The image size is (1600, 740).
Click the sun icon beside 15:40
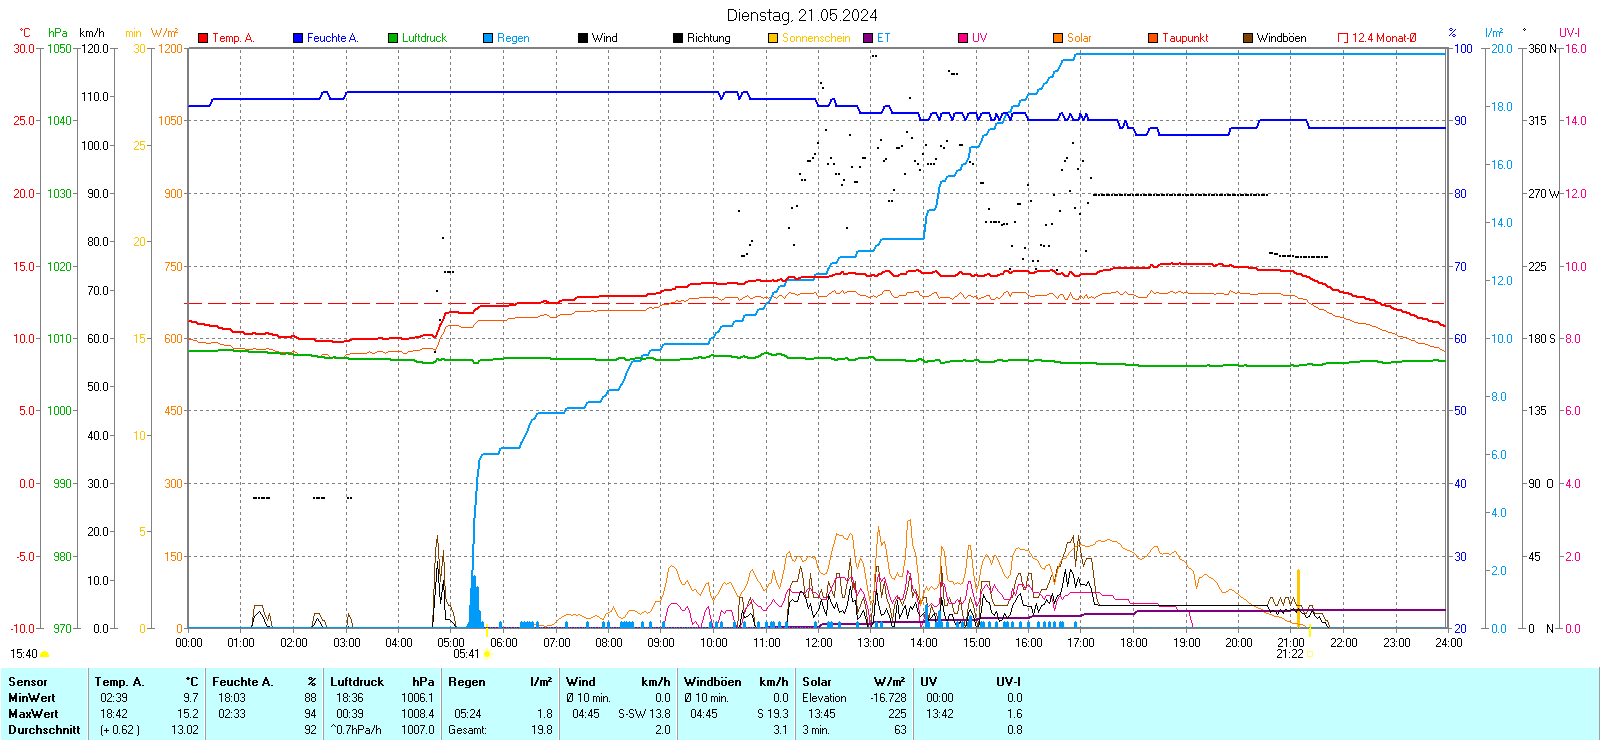click(x=44, y=654)
